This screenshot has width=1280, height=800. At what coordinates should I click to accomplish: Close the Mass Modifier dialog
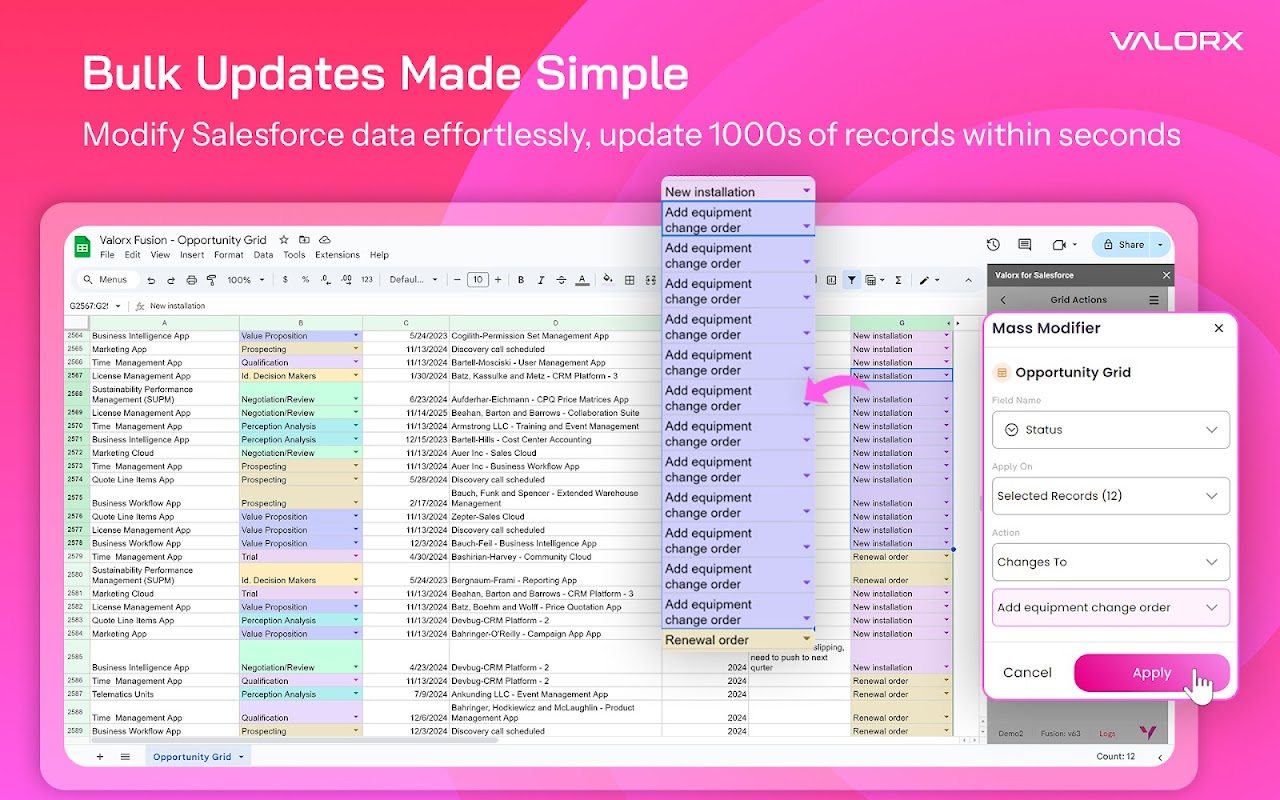coord(1218,328)
